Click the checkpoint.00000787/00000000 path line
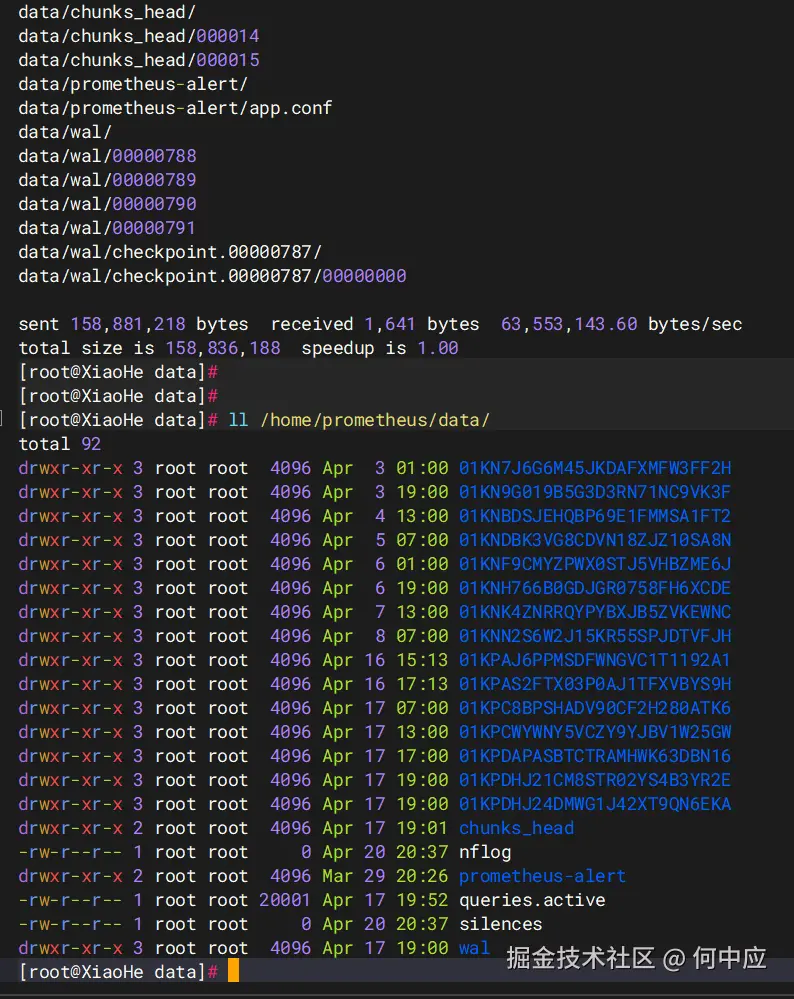Viewport: 794px width, 999px height. 212,276
